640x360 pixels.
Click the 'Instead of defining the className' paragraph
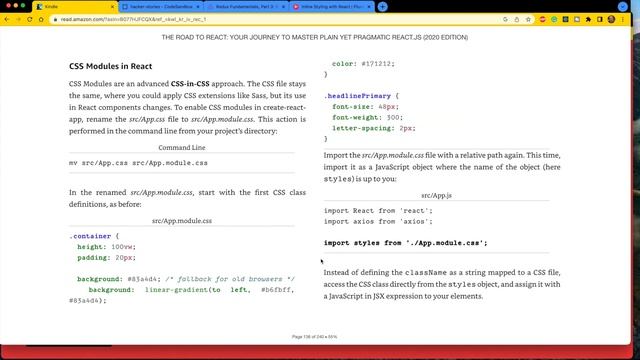point(442,284)
